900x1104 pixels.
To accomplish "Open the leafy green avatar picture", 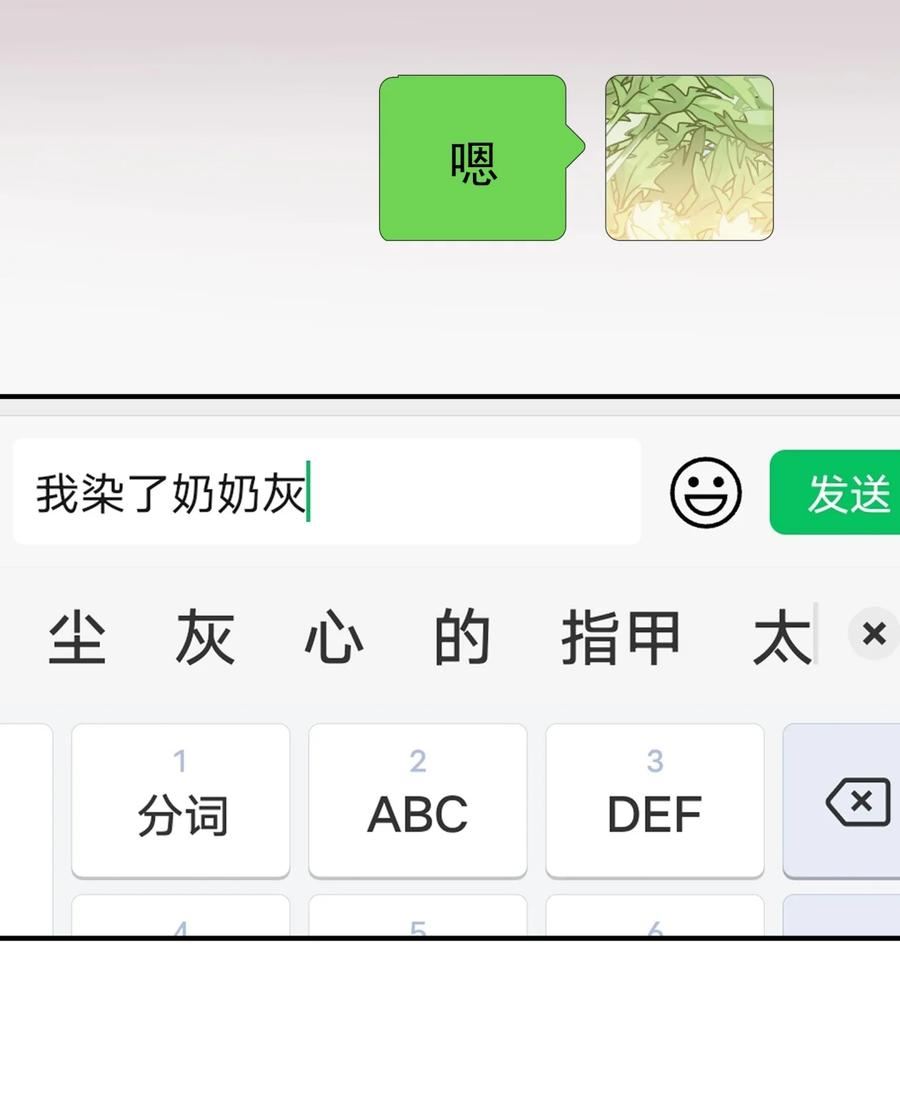I will point(689,158).
